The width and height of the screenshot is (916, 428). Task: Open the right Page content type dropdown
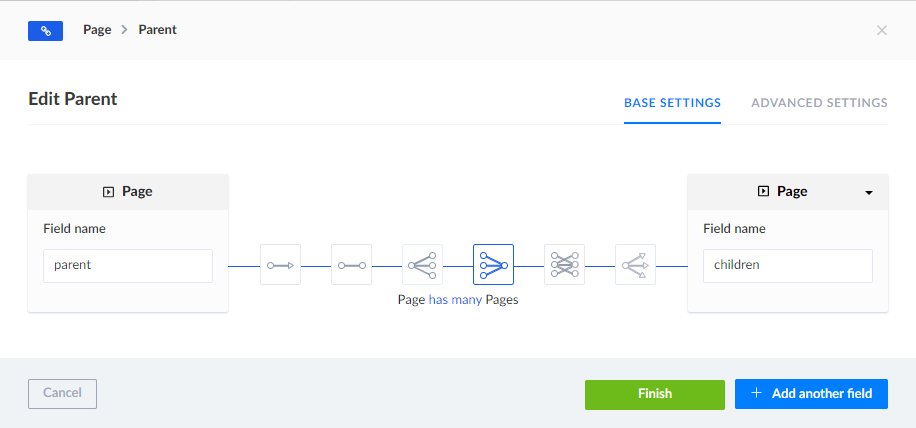[868, 192]
